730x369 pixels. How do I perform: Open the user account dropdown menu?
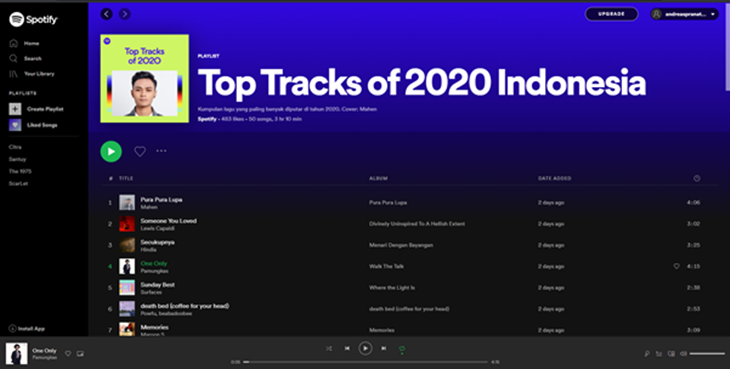pyautogui.click(x=684, y=14)
